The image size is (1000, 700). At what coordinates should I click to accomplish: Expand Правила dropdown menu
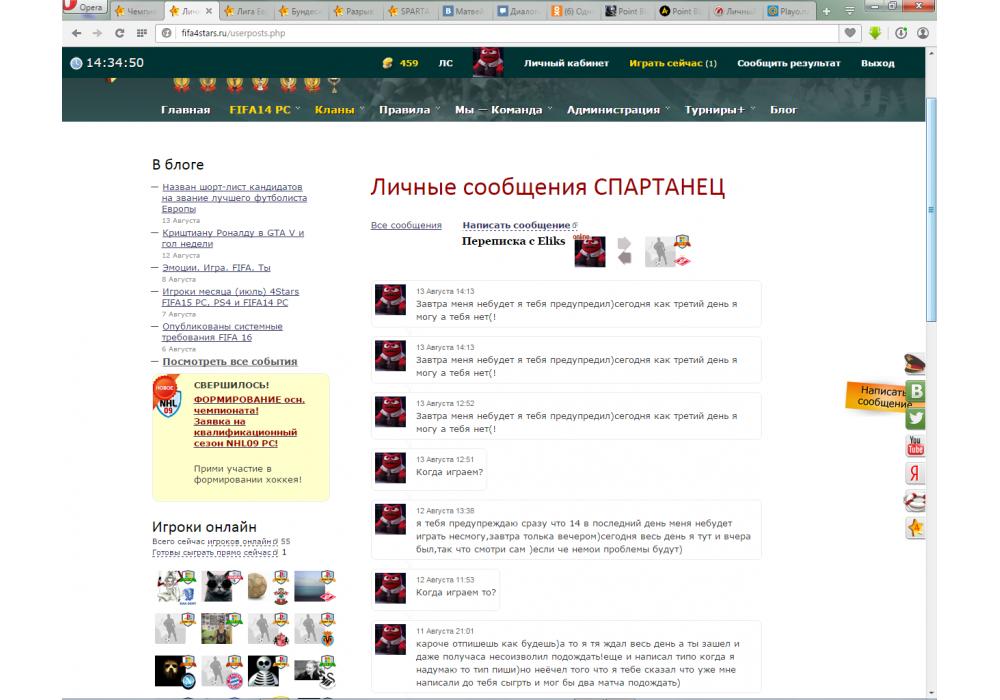(x=409, y=110)
